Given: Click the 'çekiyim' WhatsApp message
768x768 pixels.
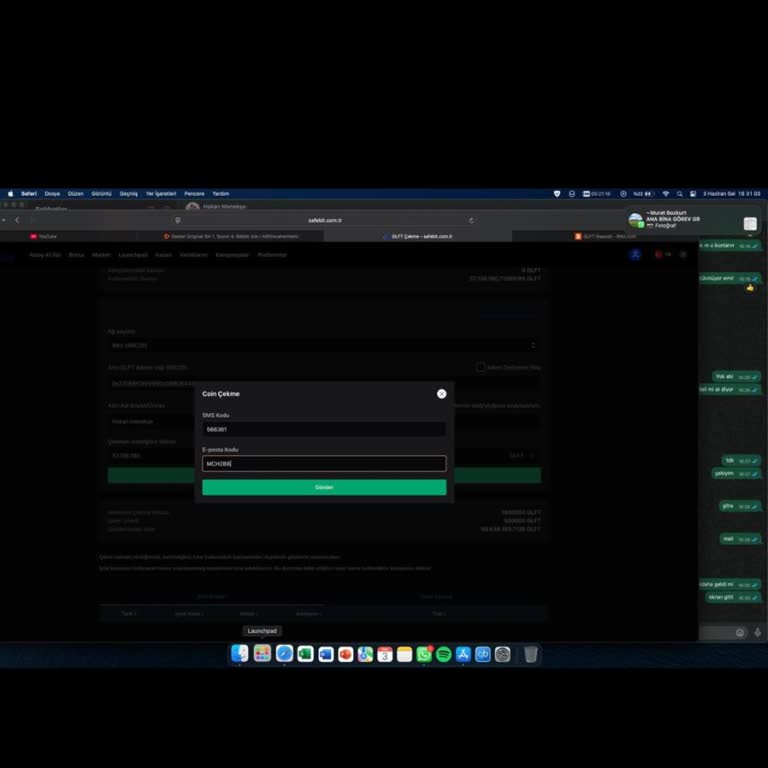Looking at the screenshot, I should coord(736,473).
